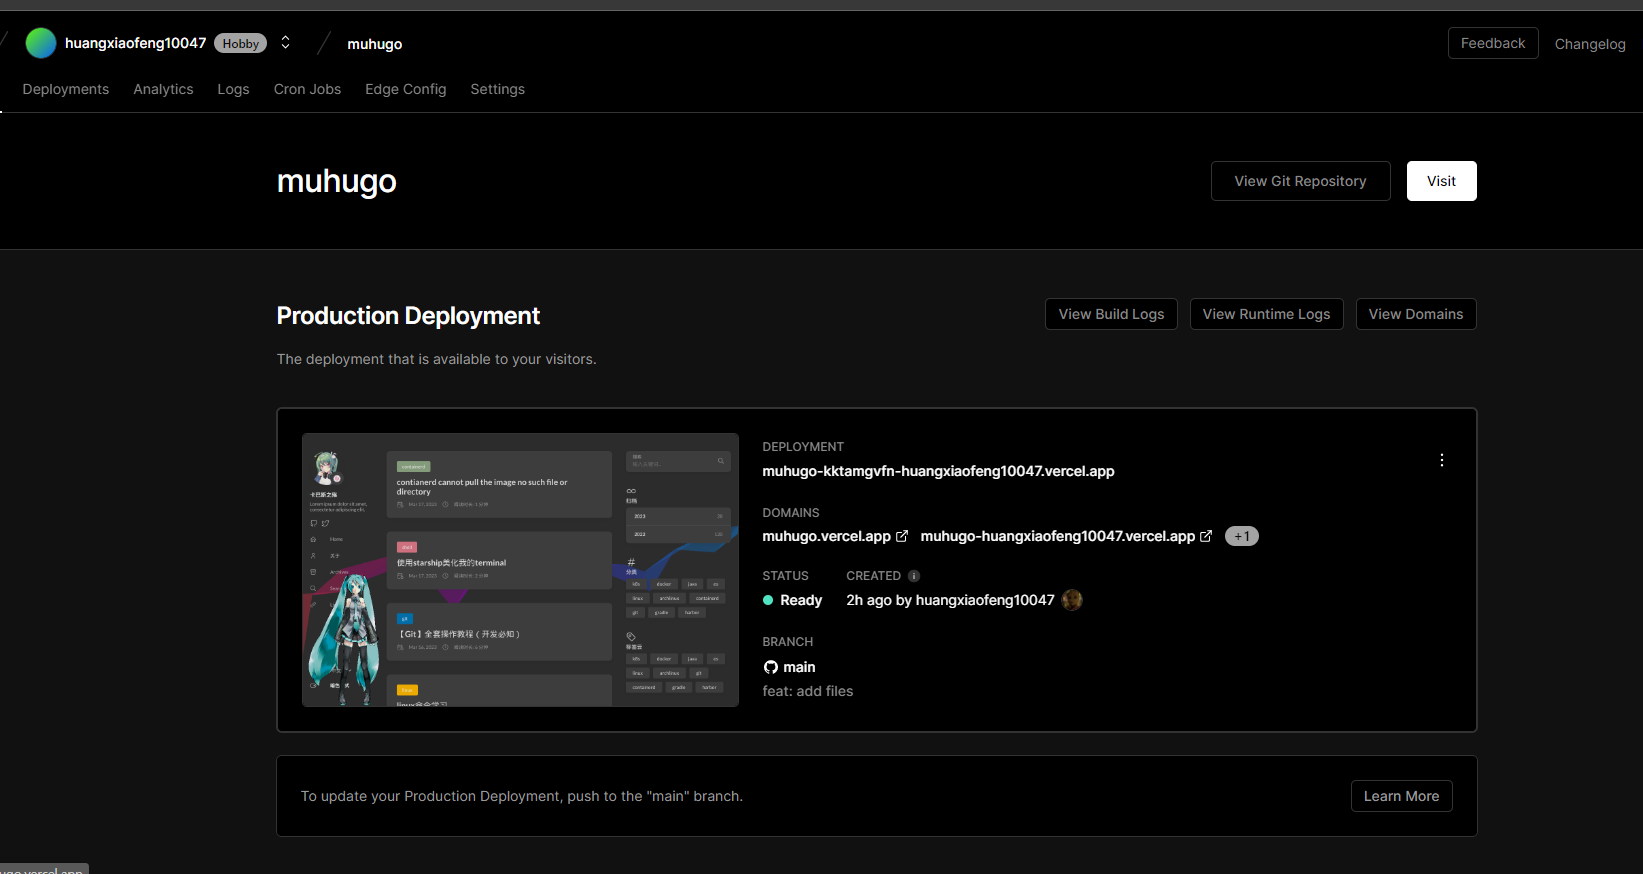Viewport: 1643px width, 874px height.
Task: Go to the Logs tab
Action: click(233, 89)
